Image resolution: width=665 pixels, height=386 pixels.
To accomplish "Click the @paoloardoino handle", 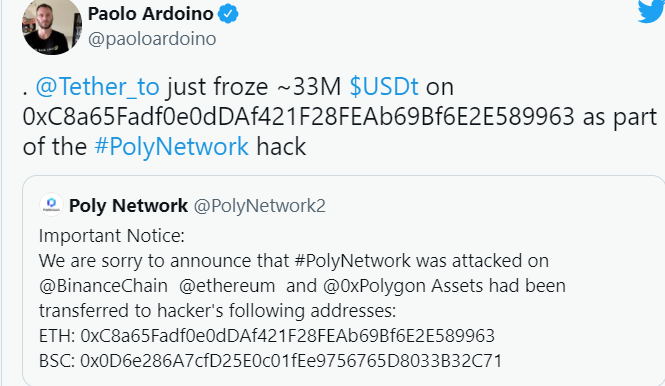I will point(152,39).
